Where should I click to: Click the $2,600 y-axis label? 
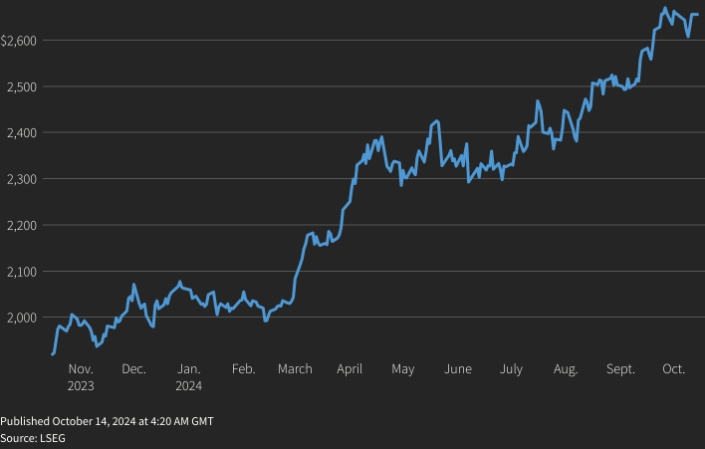coord(20,40)
